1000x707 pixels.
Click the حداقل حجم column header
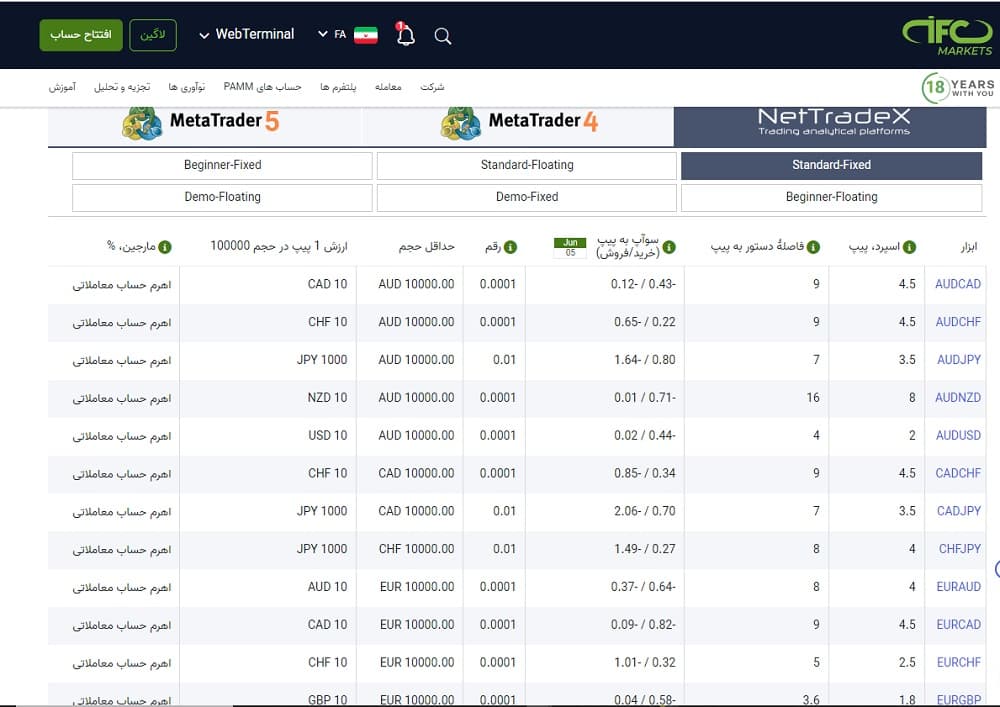click(427, 247)
